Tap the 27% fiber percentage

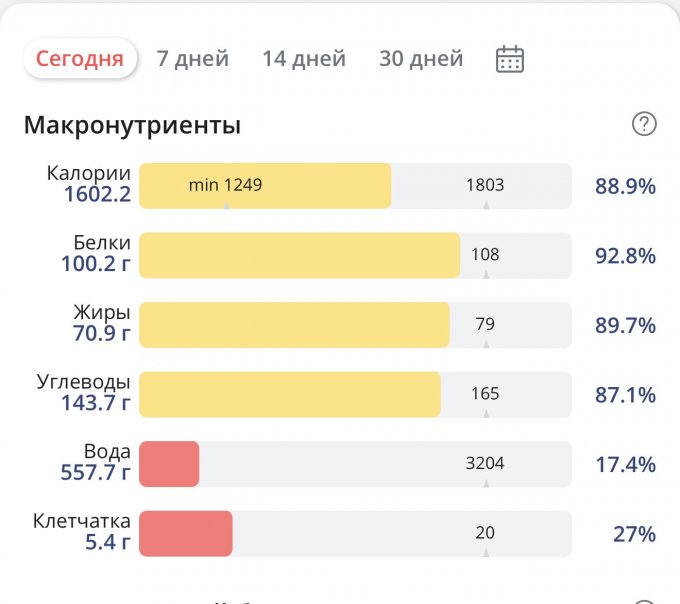click(634, 534)
